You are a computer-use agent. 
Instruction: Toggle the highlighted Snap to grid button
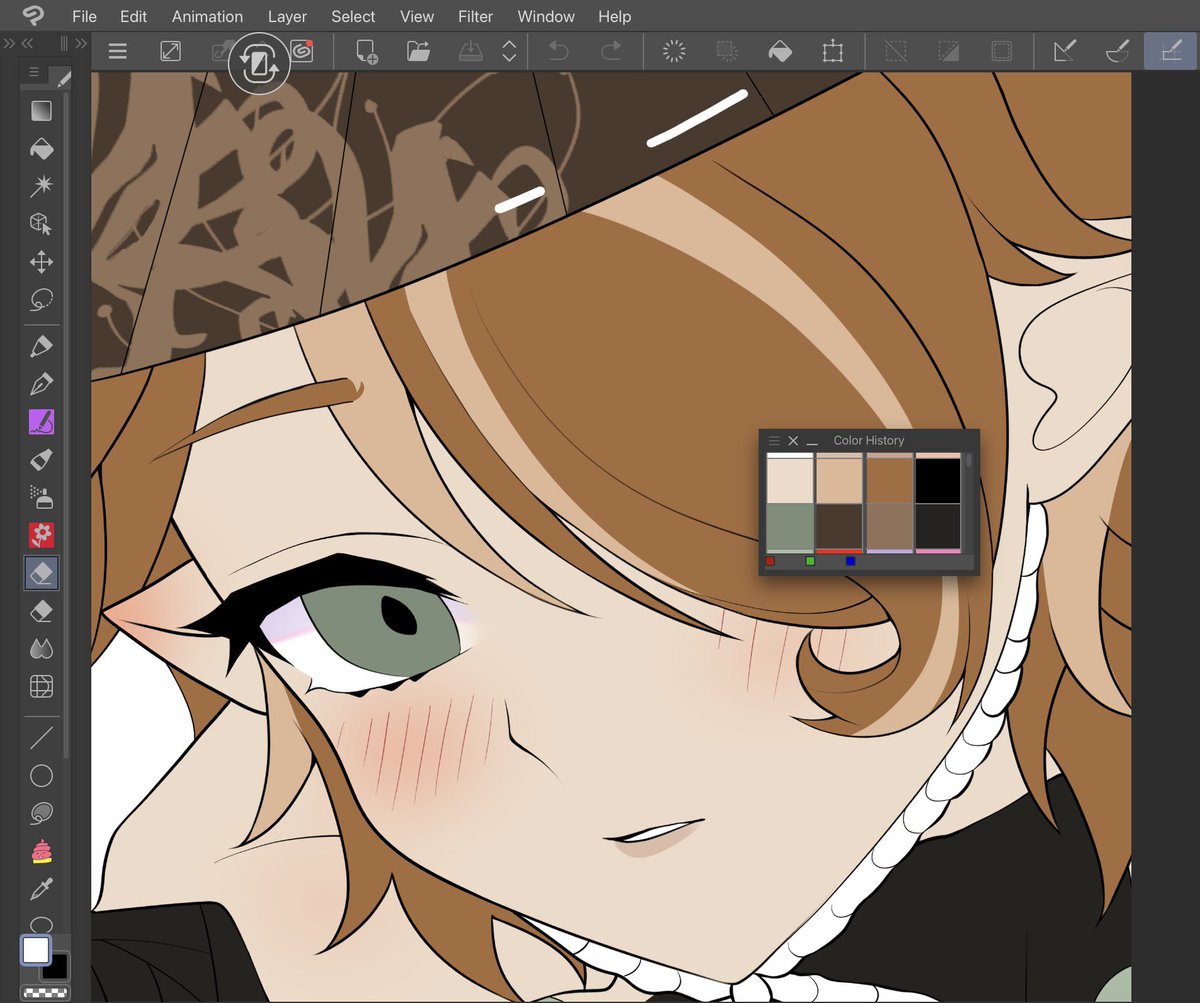(x=1169, y=52)
